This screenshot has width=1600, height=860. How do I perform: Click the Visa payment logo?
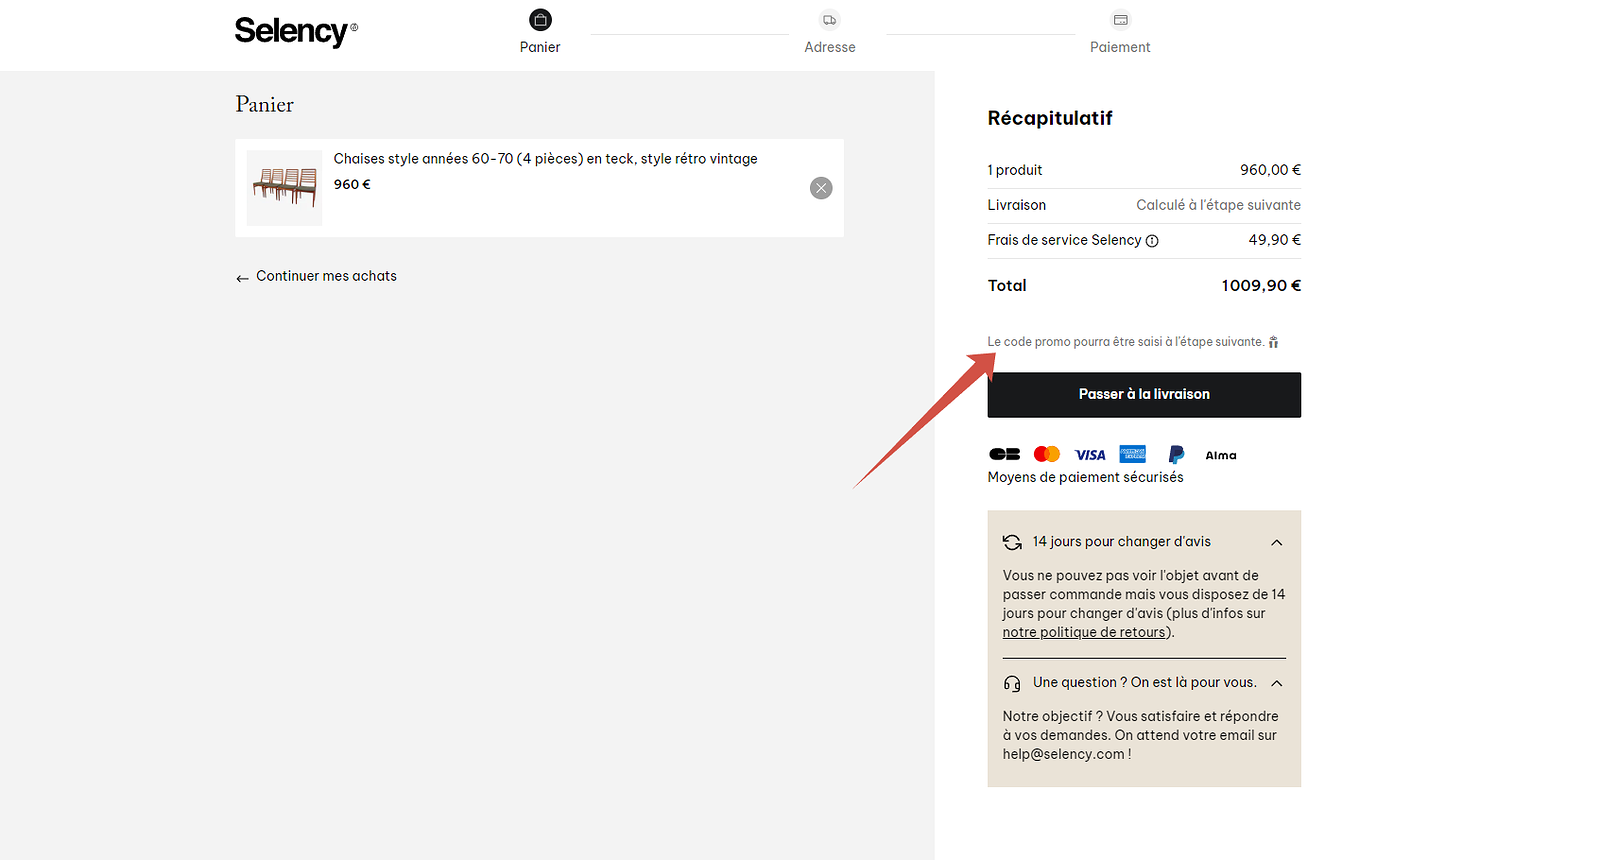point(1090,455)
